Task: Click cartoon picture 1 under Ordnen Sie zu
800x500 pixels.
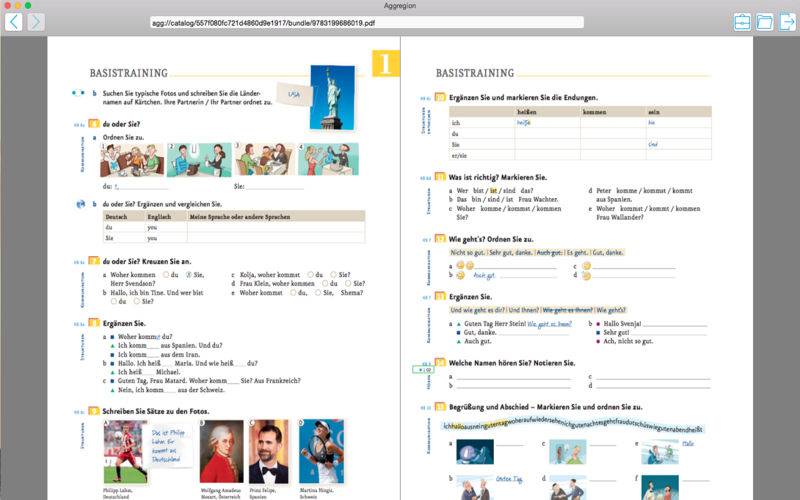Action: pyautogui.click(x=132, y=160)
